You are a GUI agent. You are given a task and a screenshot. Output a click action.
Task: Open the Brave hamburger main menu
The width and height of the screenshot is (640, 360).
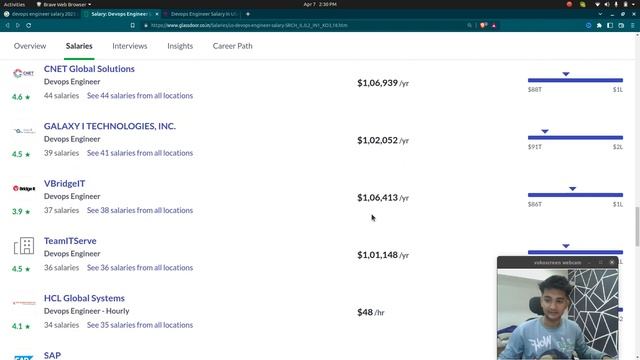(x=633, y=25)
